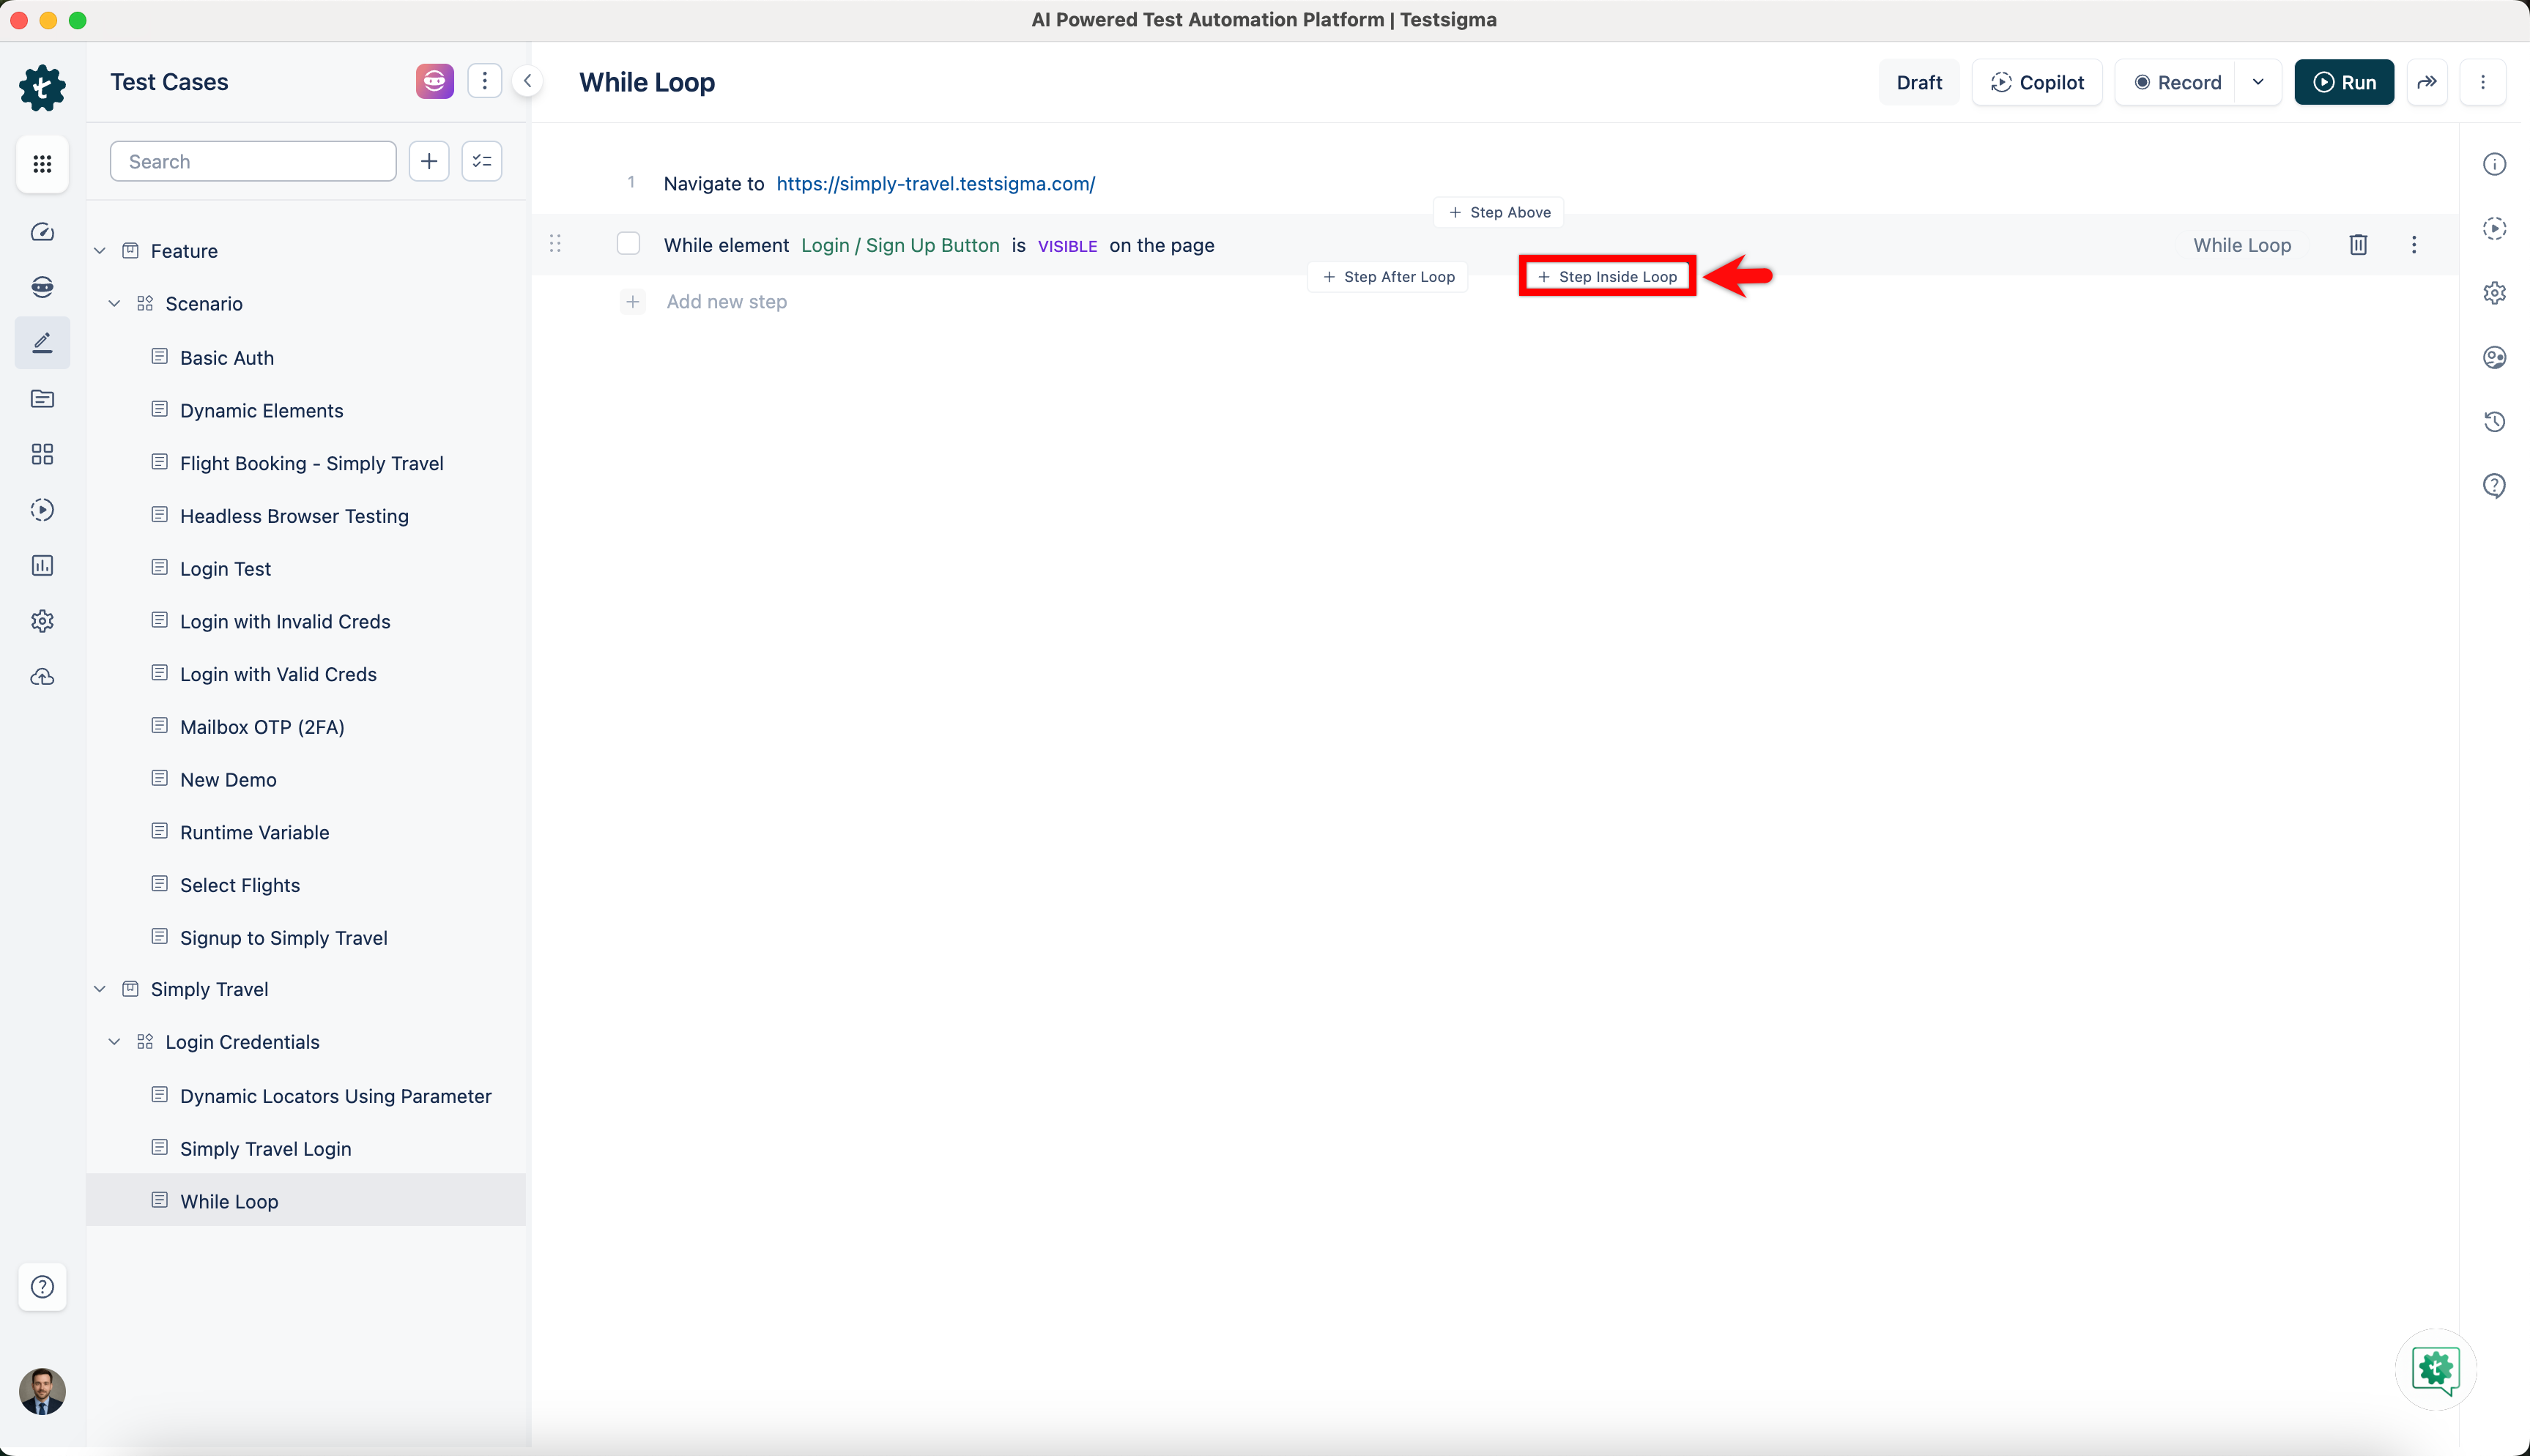Open test runs play icon in sidebar
2530x1456 pixels.
click(42, 510)
